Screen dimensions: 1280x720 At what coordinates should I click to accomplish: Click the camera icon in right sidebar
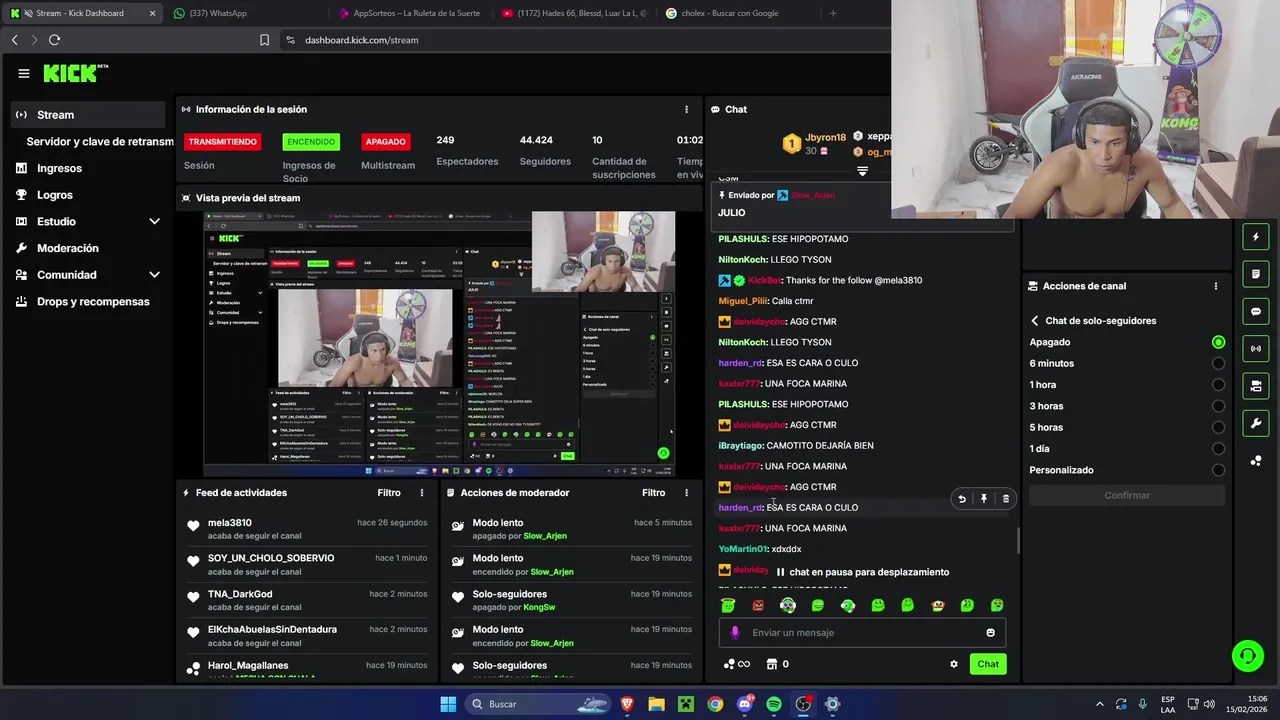(x=1256, y=386)
